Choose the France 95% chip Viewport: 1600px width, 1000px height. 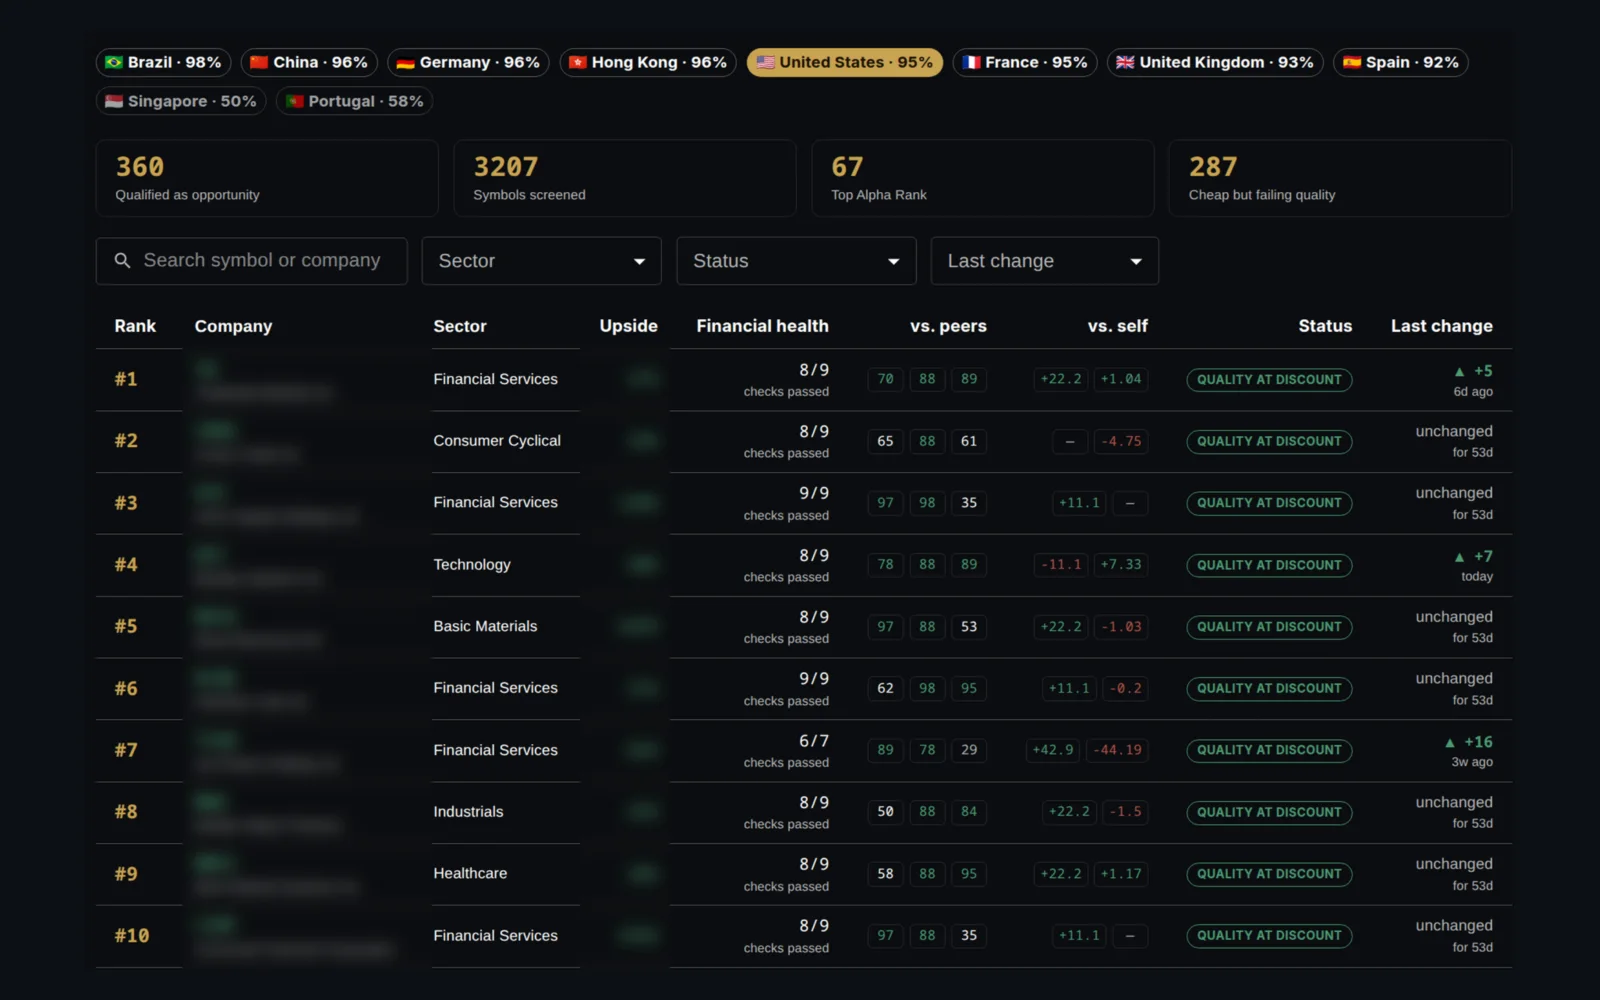click(1025, 62)
